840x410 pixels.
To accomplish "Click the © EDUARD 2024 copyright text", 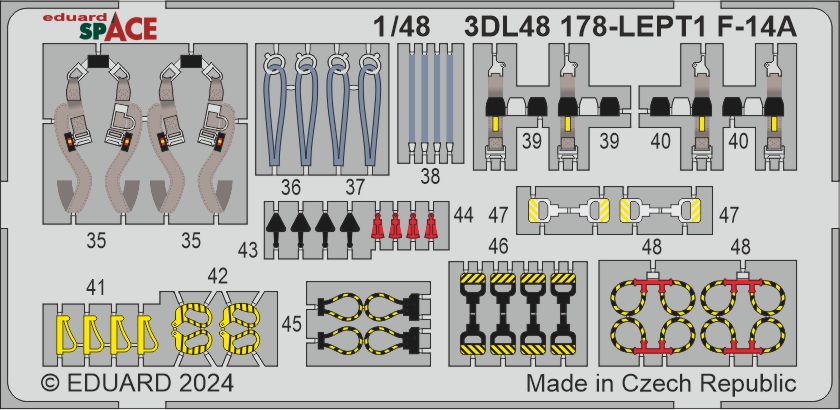I will coord(138,384).
